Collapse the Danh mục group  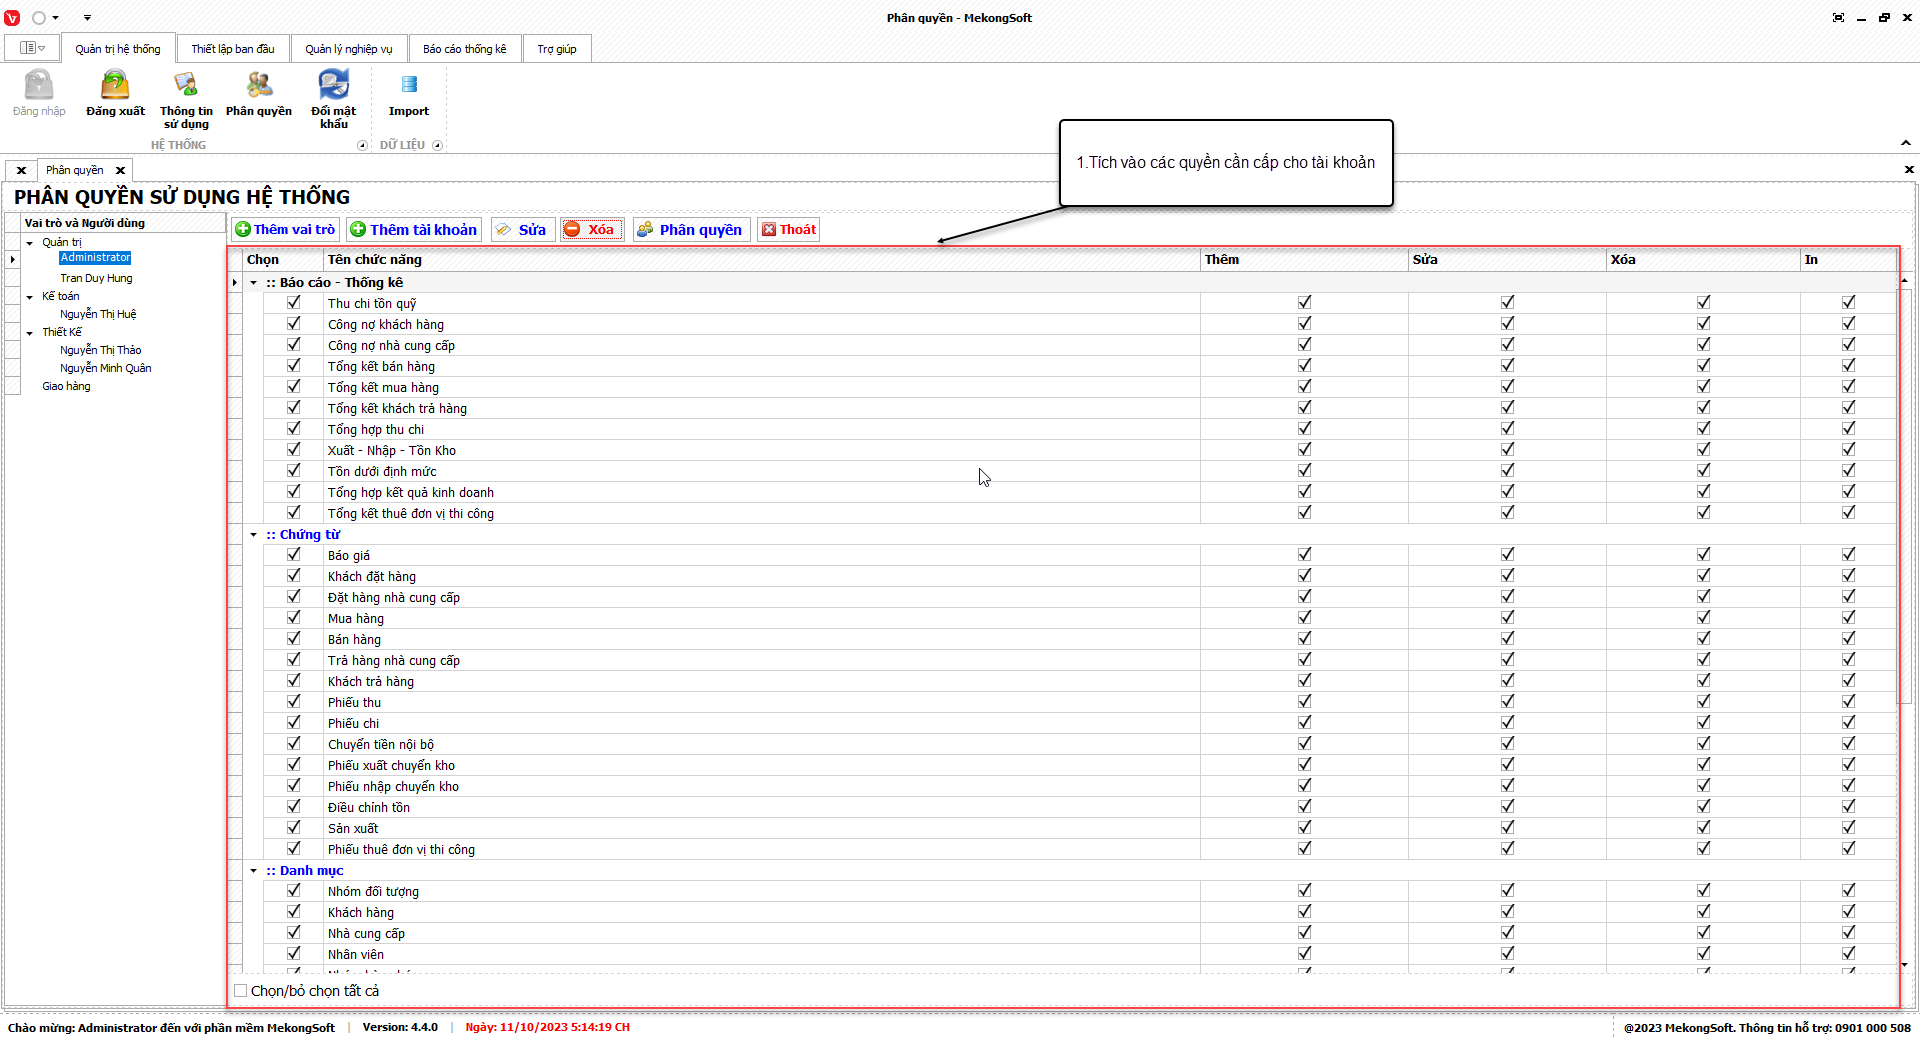(x=254, y=871)
